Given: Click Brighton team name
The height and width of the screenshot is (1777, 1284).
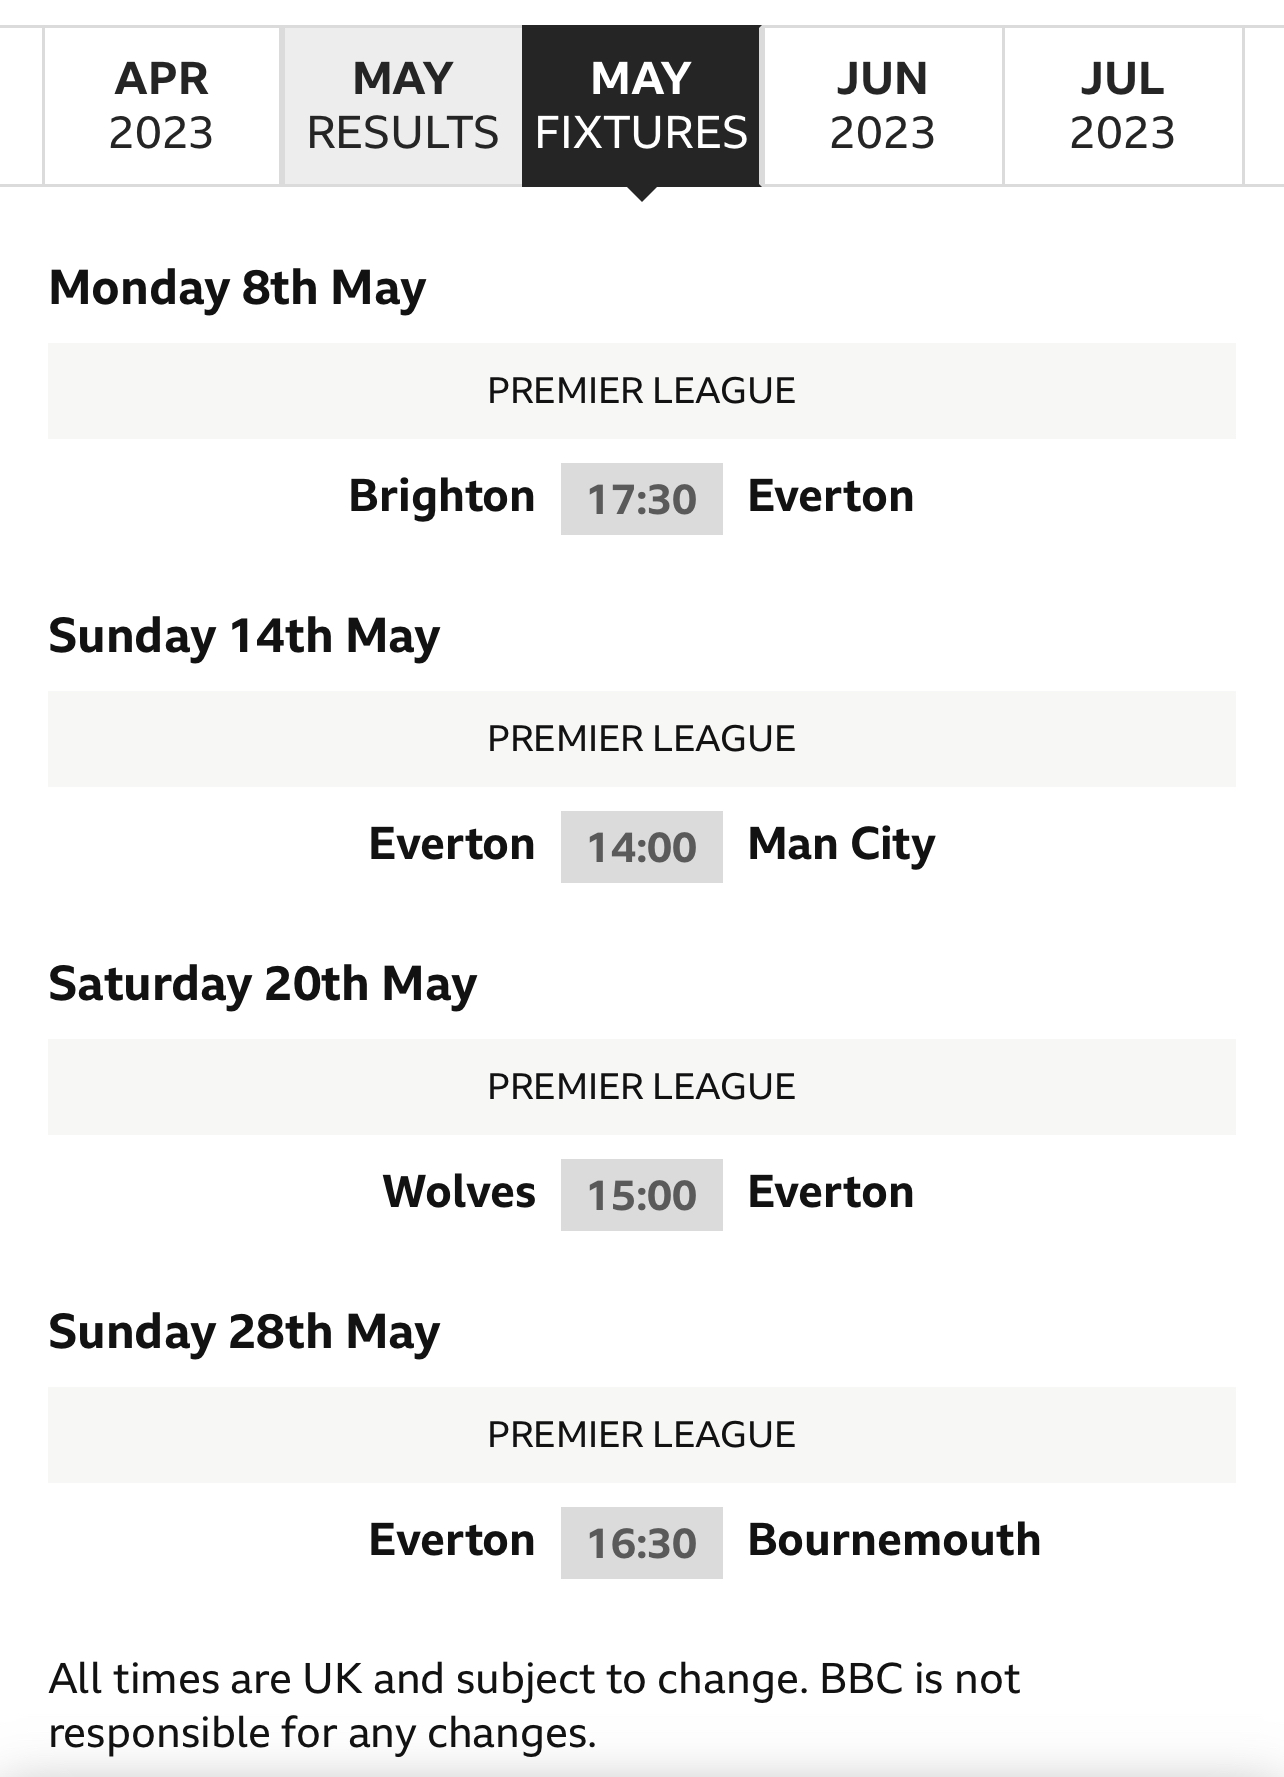Looking at the screenshot, I should pos(442,496).
